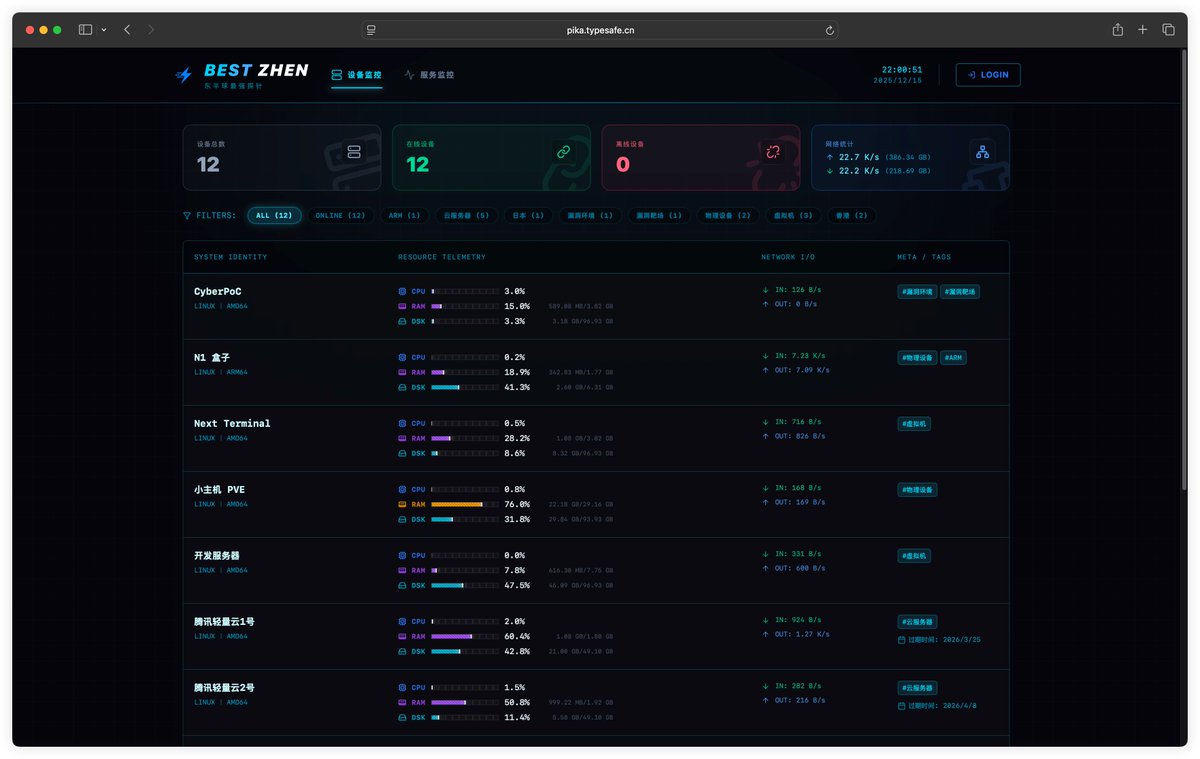The height and width of the screenshot is (759, 1200).
Task: Click the 开发服务器 DSK usage bar
Action: pyautogui.click(x=465, y=585)
